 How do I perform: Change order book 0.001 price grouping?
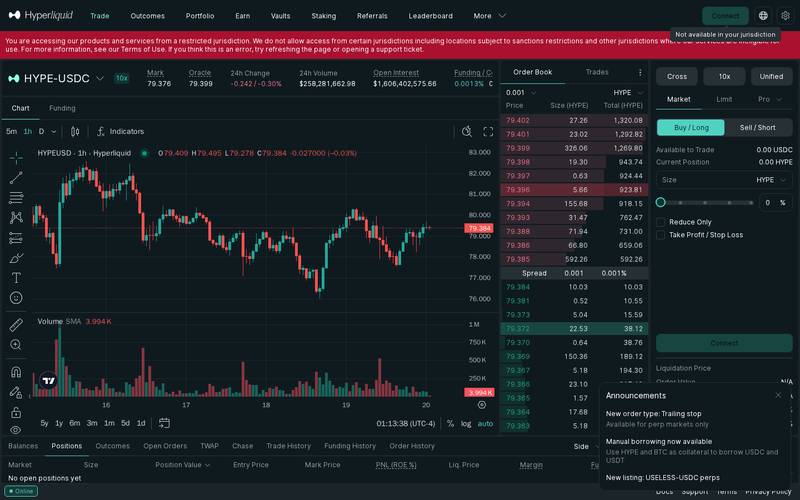click(x=521, y=93)
